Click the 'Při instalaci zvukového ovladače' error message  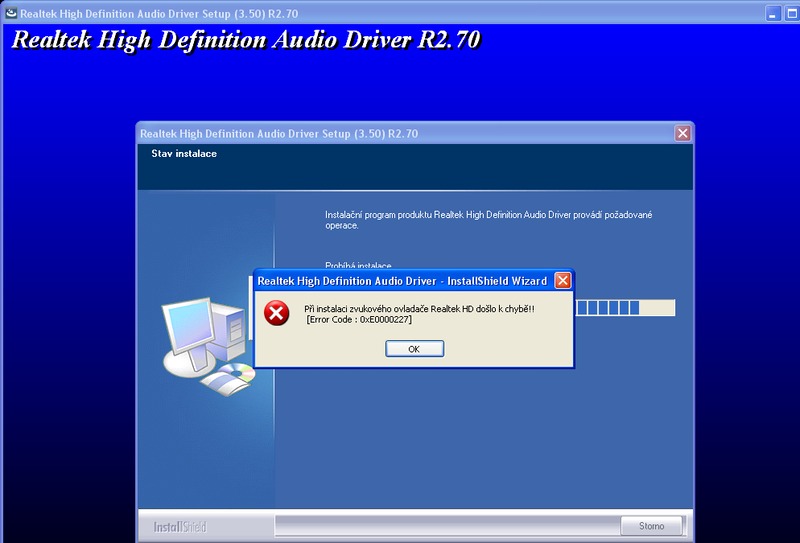click(x=419, y=309)
